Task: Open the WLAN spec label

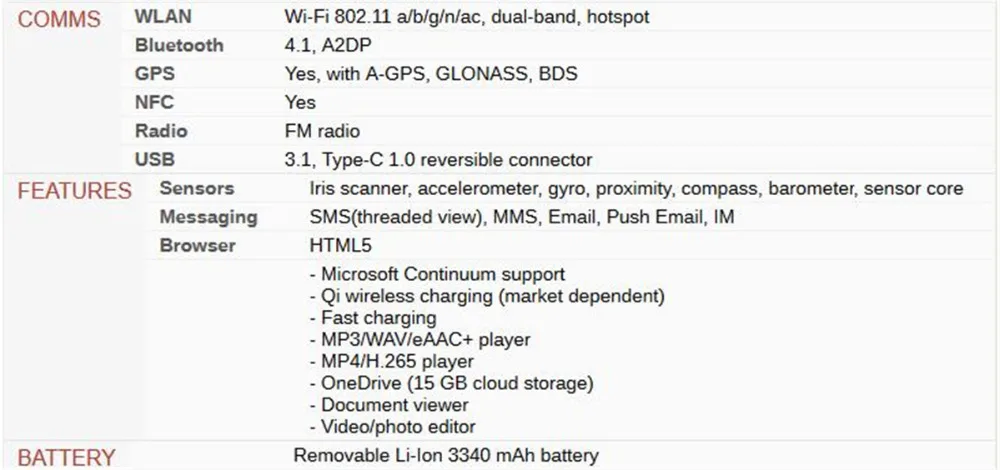Action: point(163,17)
